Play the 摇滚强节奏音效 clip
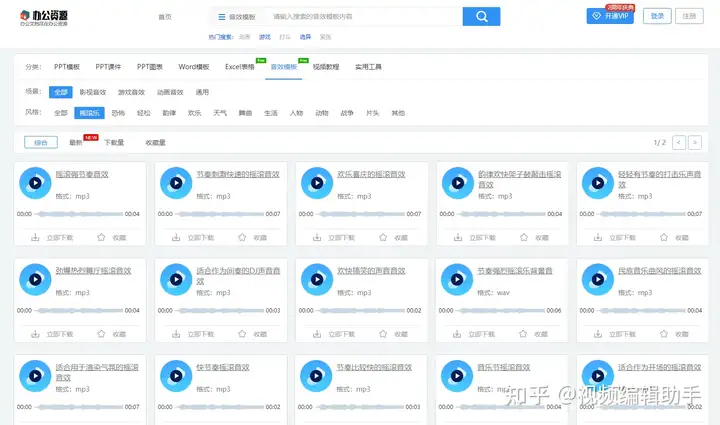Viewport: 720px width, 425px height. [x=35, y=183]
